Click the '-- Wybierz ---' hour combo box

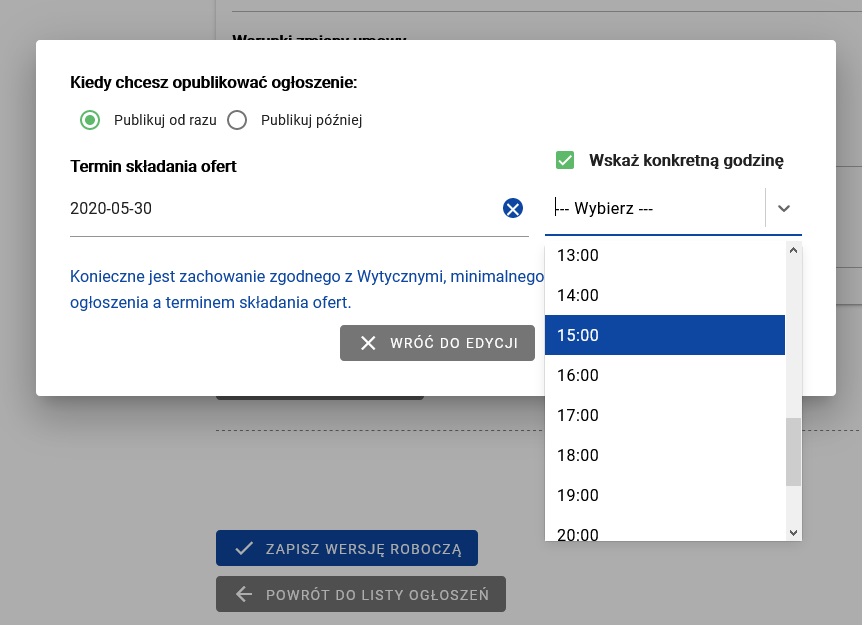click(x=655, y=208)
